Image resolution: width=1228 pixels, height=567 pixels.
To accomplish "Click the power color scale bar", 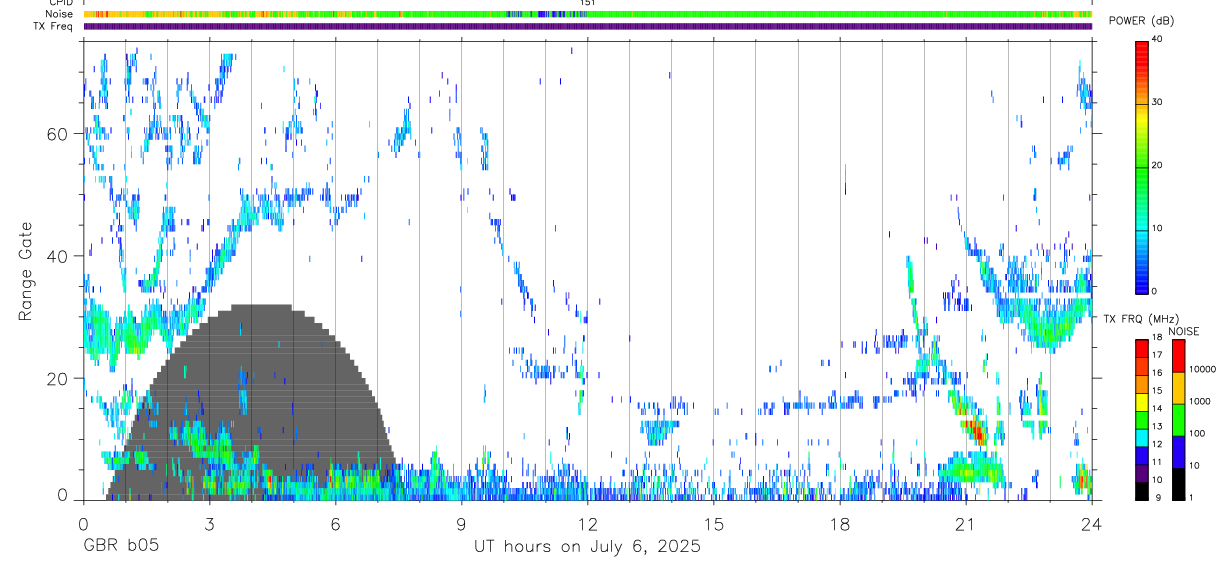I will pos(1142,165).
